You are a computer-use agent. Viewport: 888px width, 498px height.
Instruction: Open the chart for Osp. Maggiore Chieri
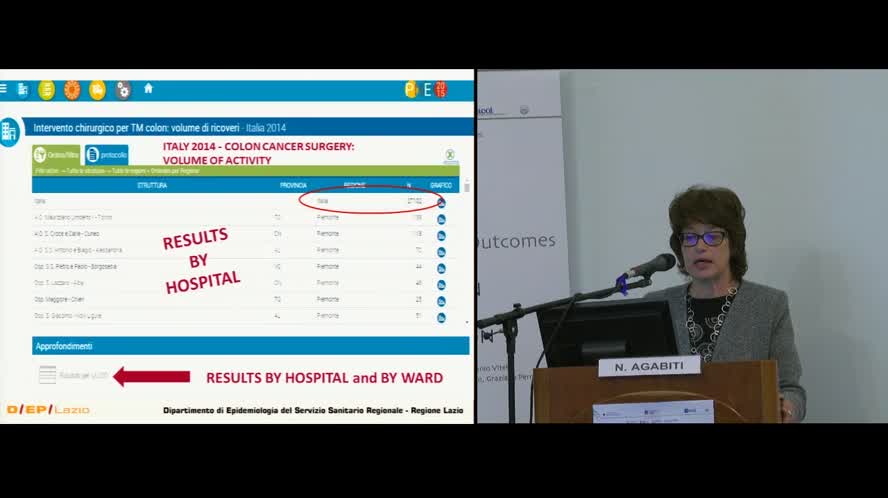point(441,301)
